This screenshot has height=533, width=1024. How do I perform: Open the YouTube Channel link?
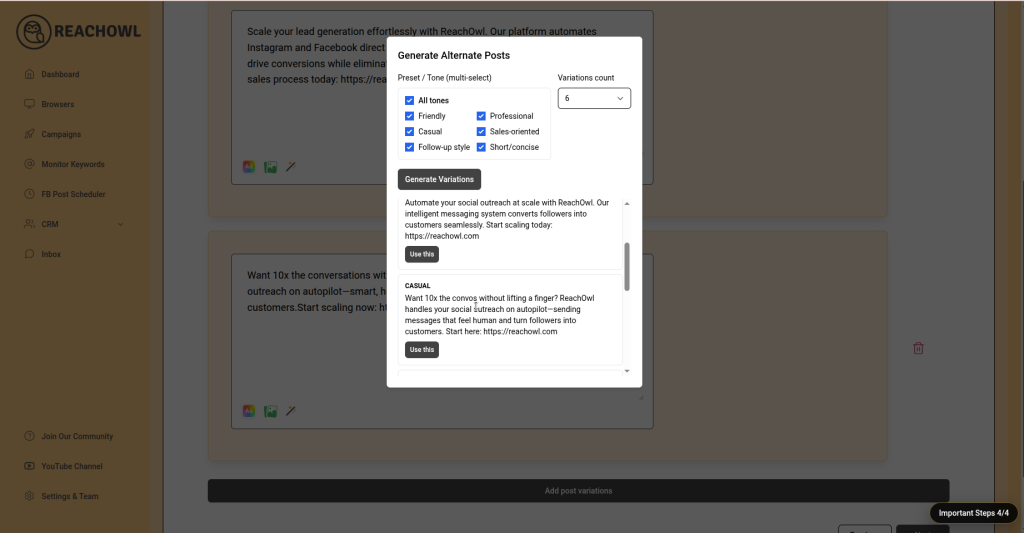[71, 466]
